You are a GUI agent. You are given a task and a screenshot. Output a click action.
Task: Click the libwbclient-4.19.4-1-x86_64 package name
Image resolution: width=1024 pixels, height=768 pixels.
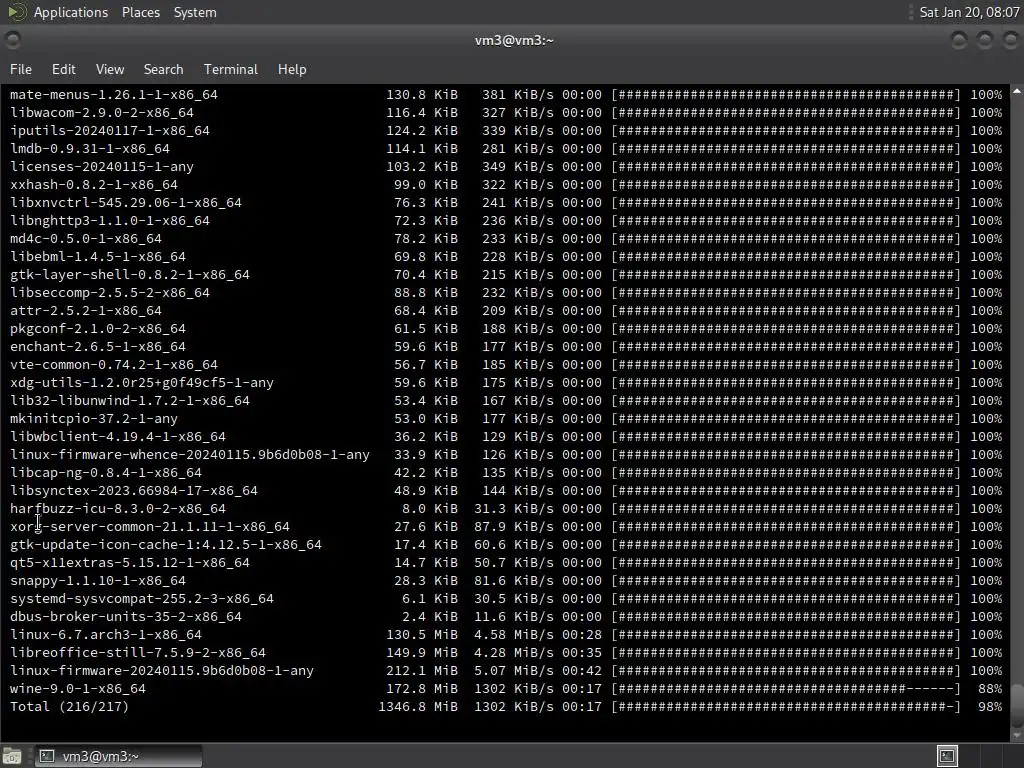(118, 437)
